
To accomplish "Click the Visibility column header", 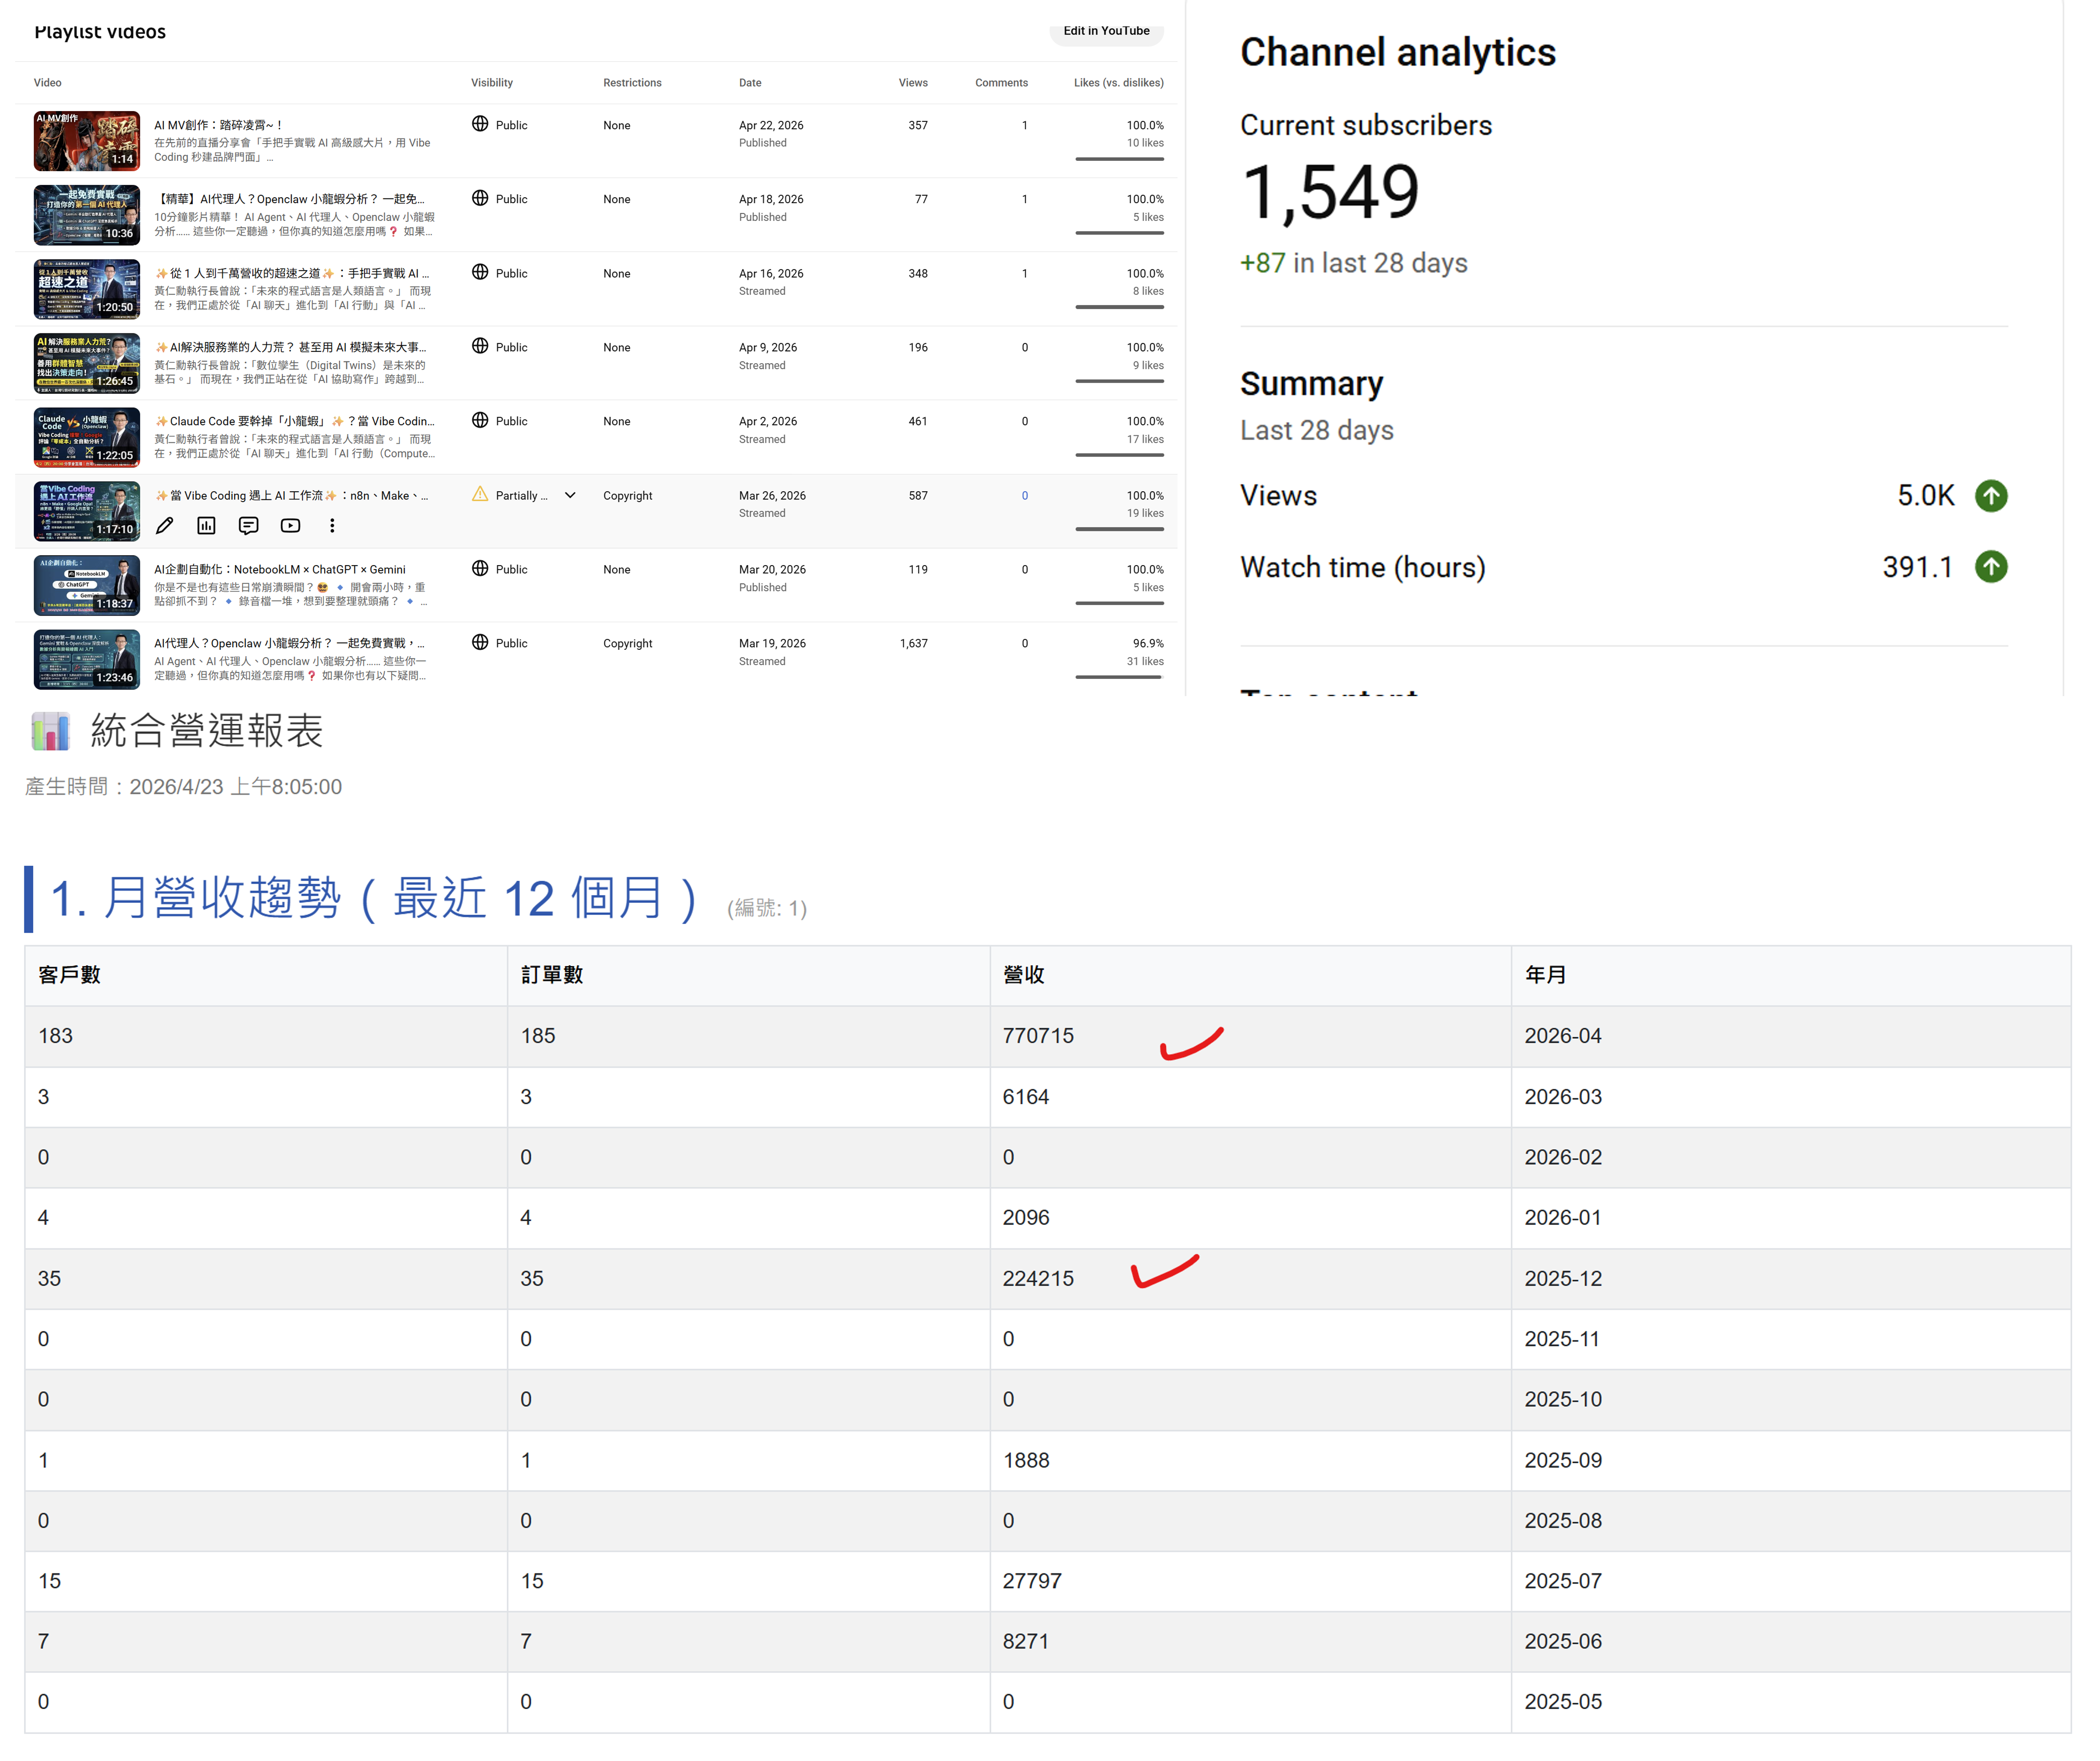I will [x=492, y=83].
